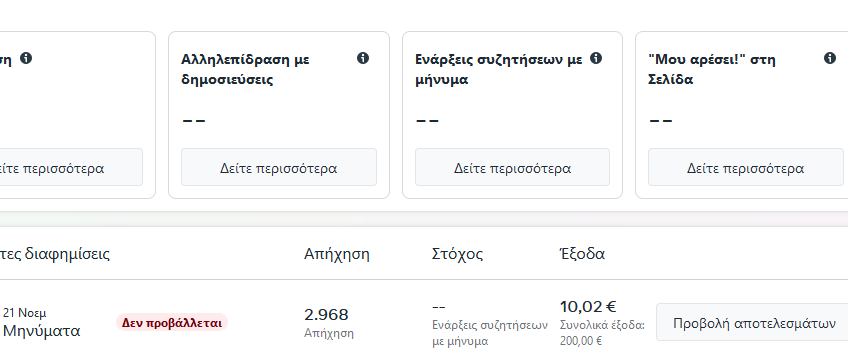Image resolution: width=848 pixels, height=363 pixels.
Task: Show info tooltip for "Μου αρέσει!" στη Σελίδα
Action: (x=830, y=58)
